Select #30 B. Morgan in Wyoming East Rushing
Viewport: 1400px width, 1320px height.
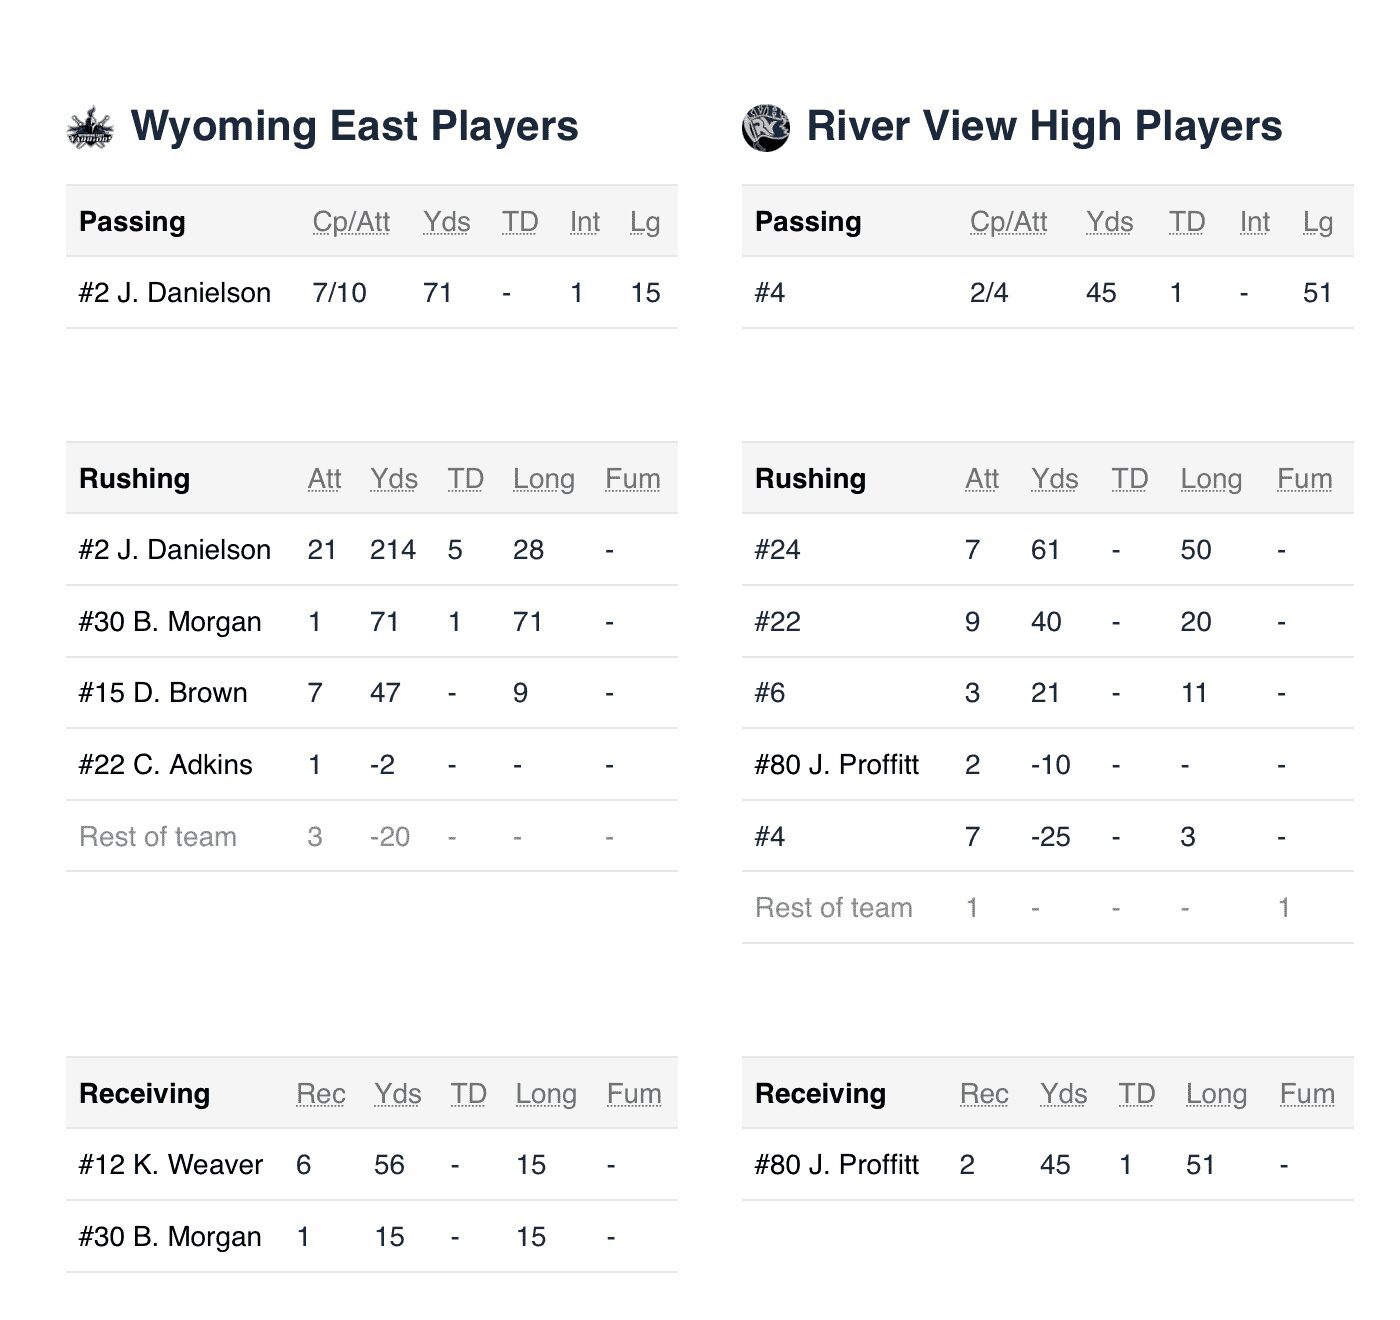170,622
